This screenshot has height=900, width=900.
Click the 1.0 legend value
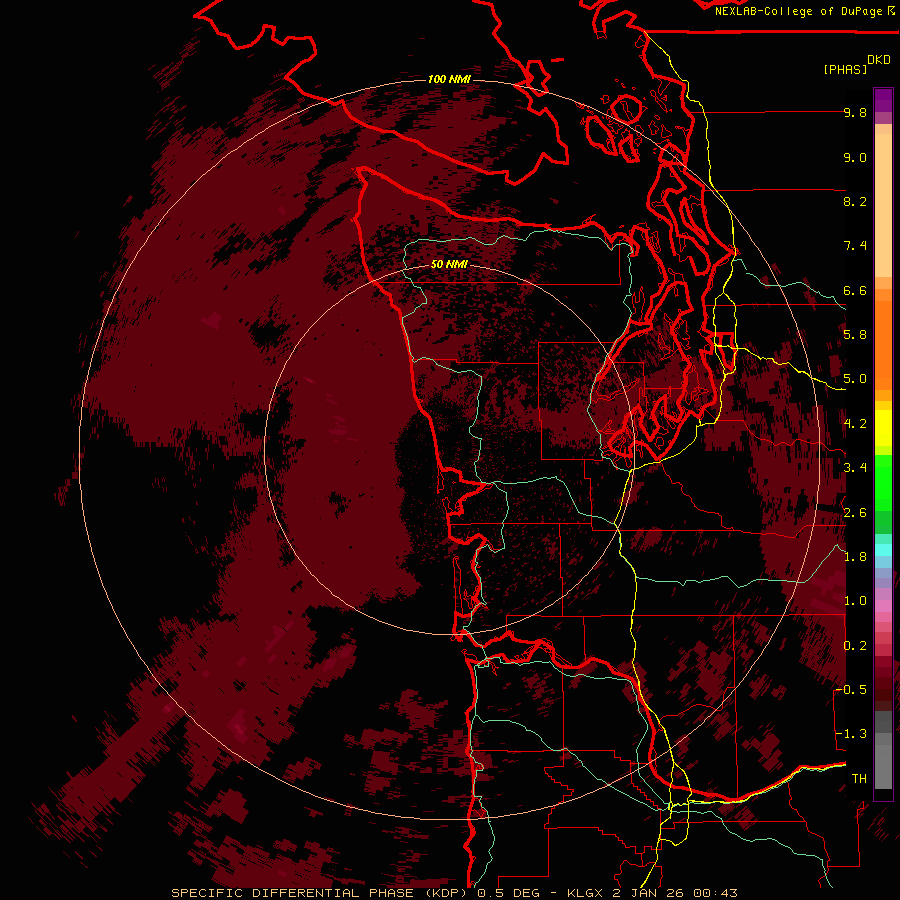(x=855, y=601)
